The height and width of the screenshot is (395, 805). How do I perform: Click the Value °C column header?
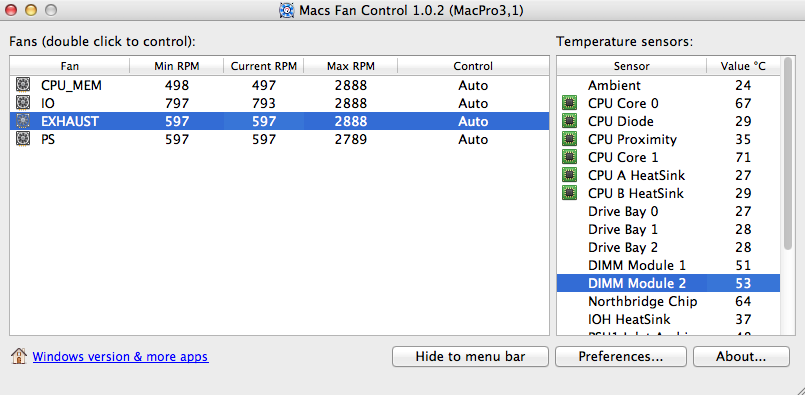[x=743, y=66]
